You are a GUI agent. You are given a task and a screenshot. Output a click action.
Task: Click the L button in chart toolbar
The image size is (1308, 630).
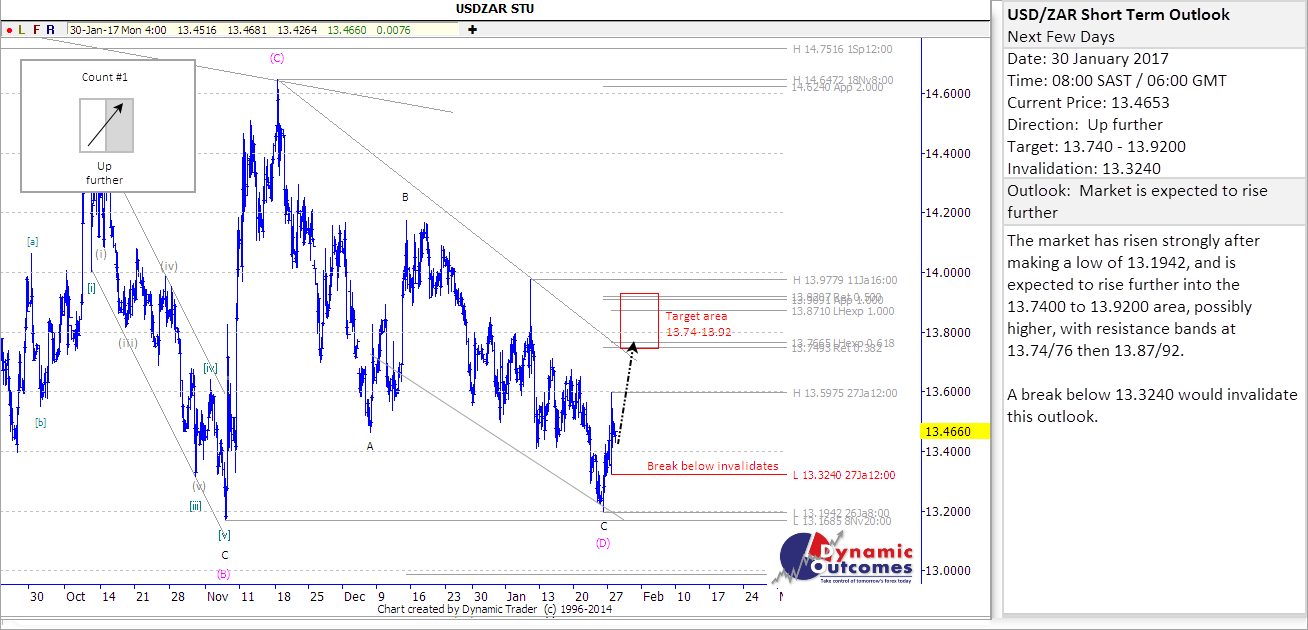[22, 30]
